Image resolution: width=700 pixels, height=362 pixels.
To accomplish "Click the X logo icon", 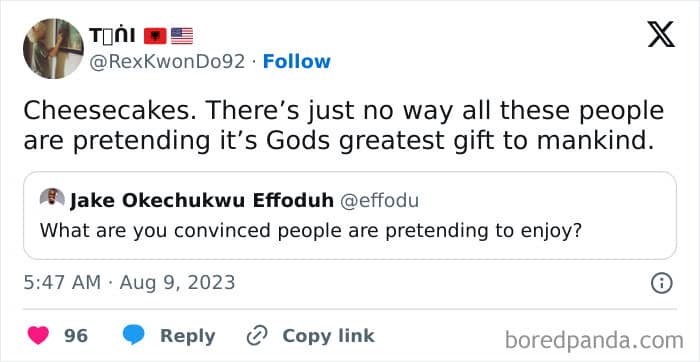I will click(662, 35).
